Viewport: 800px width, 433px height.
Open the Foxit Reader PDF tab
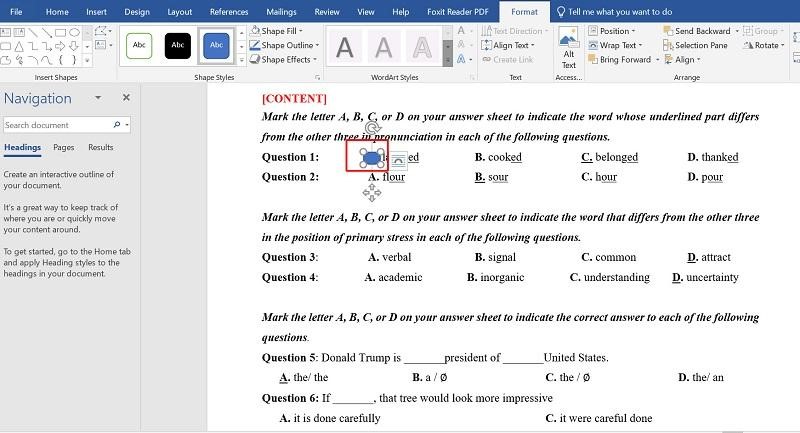(458, 11)
